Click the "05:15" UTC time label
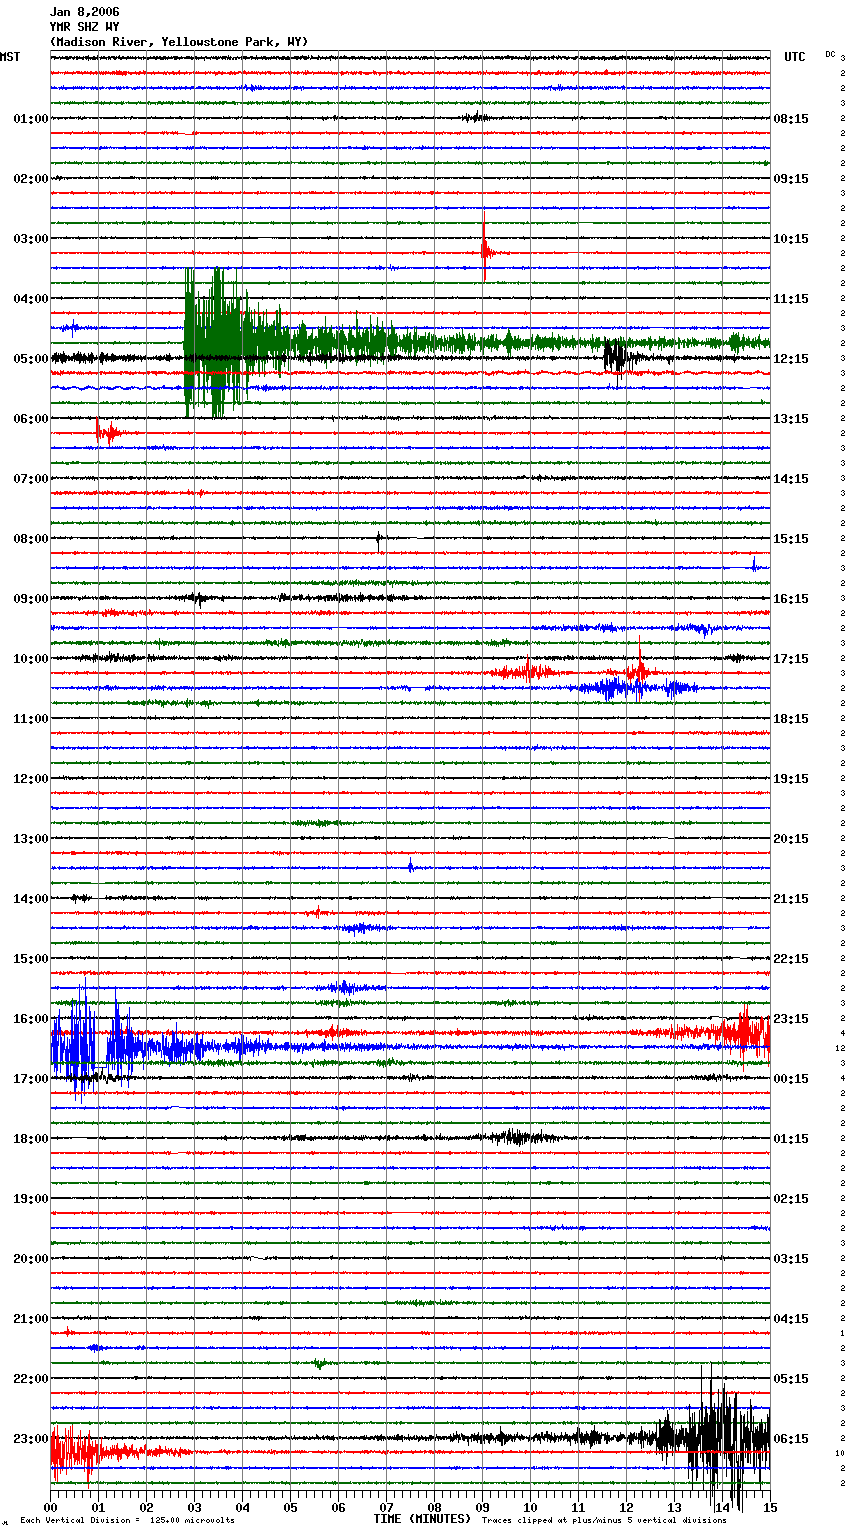This screenshot has height=1534, width=850. [x=791, y=1379]
